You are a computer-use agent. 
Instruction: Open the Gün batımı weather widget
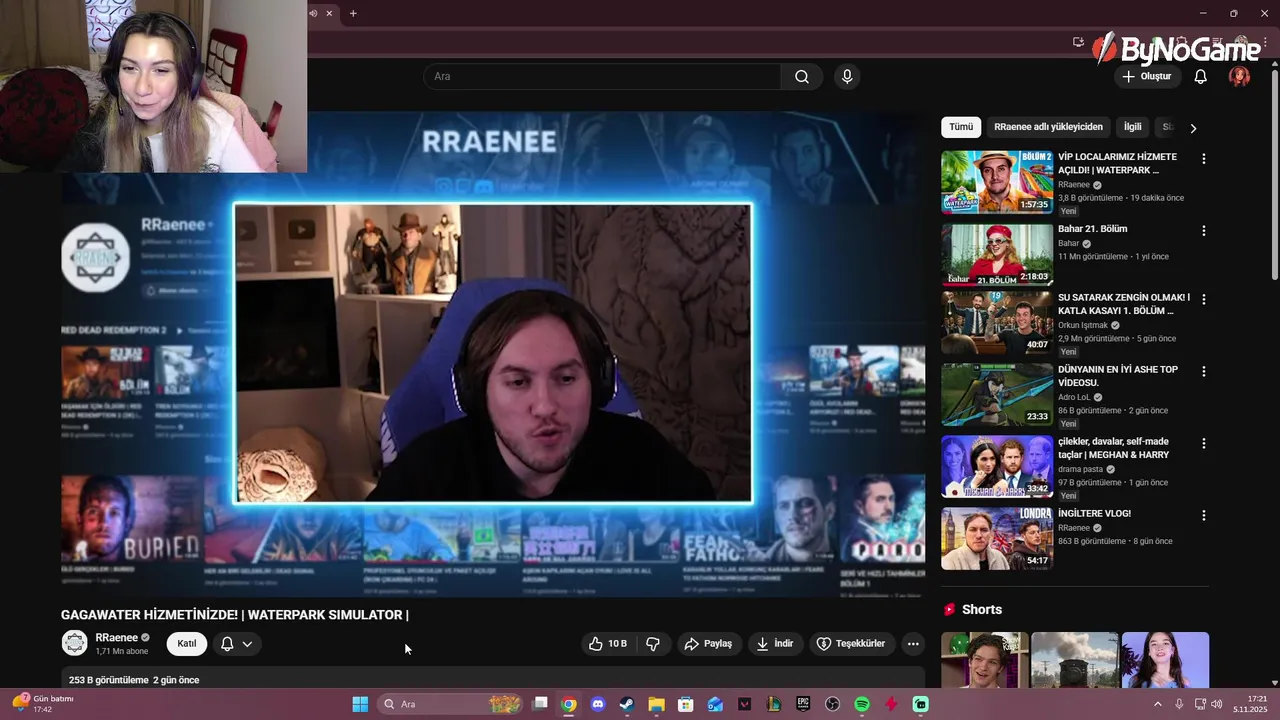44,704
